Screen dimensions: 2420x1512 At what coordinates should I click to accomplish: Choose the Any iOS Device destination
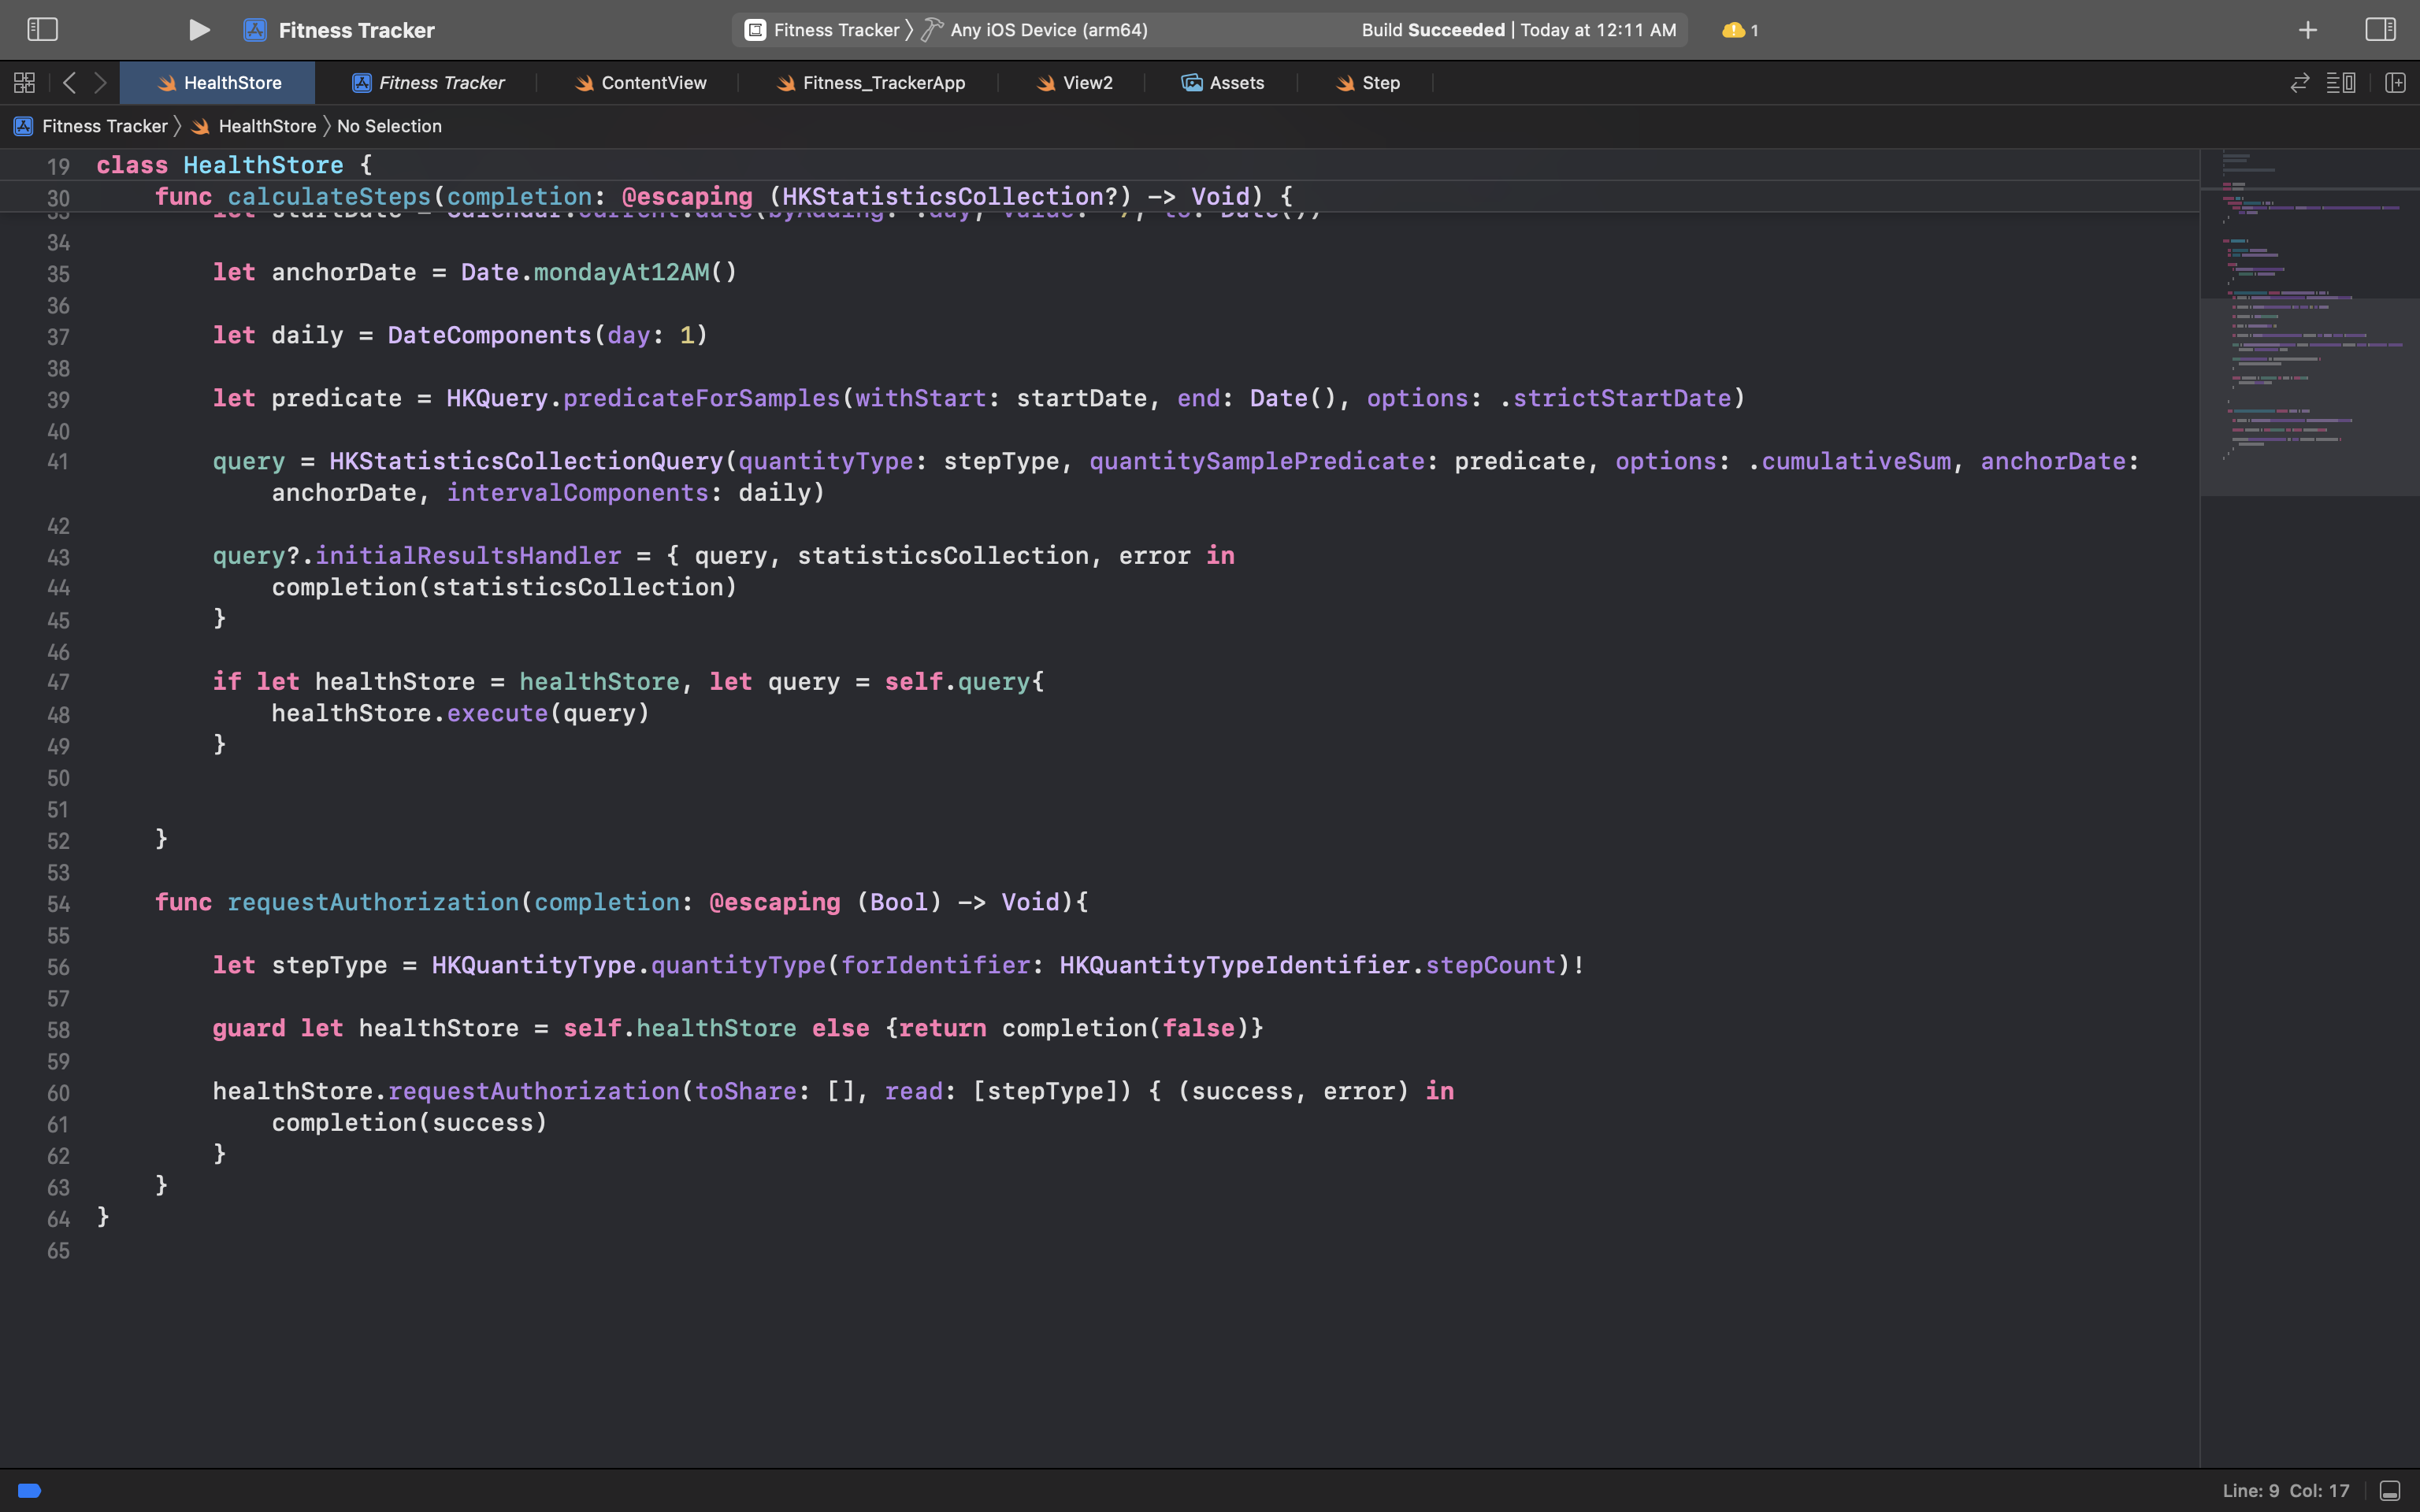click(1048, 30)
